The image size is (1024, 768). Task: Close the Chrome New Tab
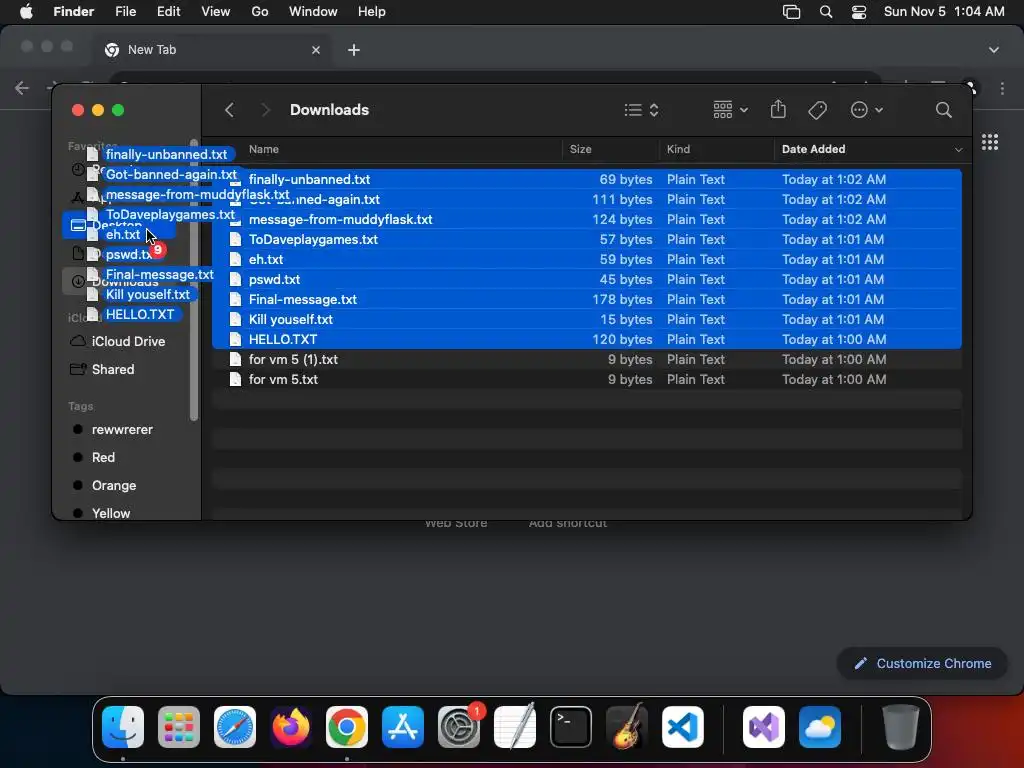pyautogui.click(x=316, y=50)
